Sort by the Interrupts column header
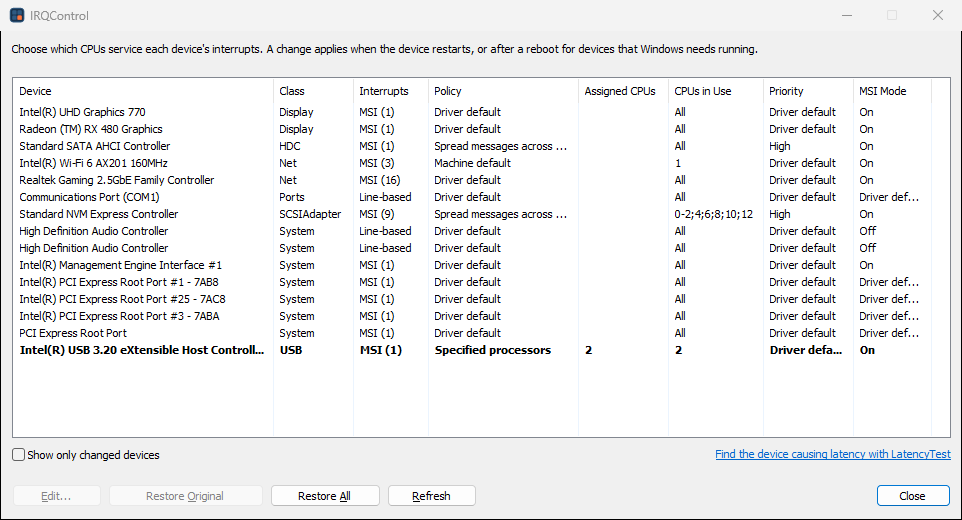 [391, 91]
